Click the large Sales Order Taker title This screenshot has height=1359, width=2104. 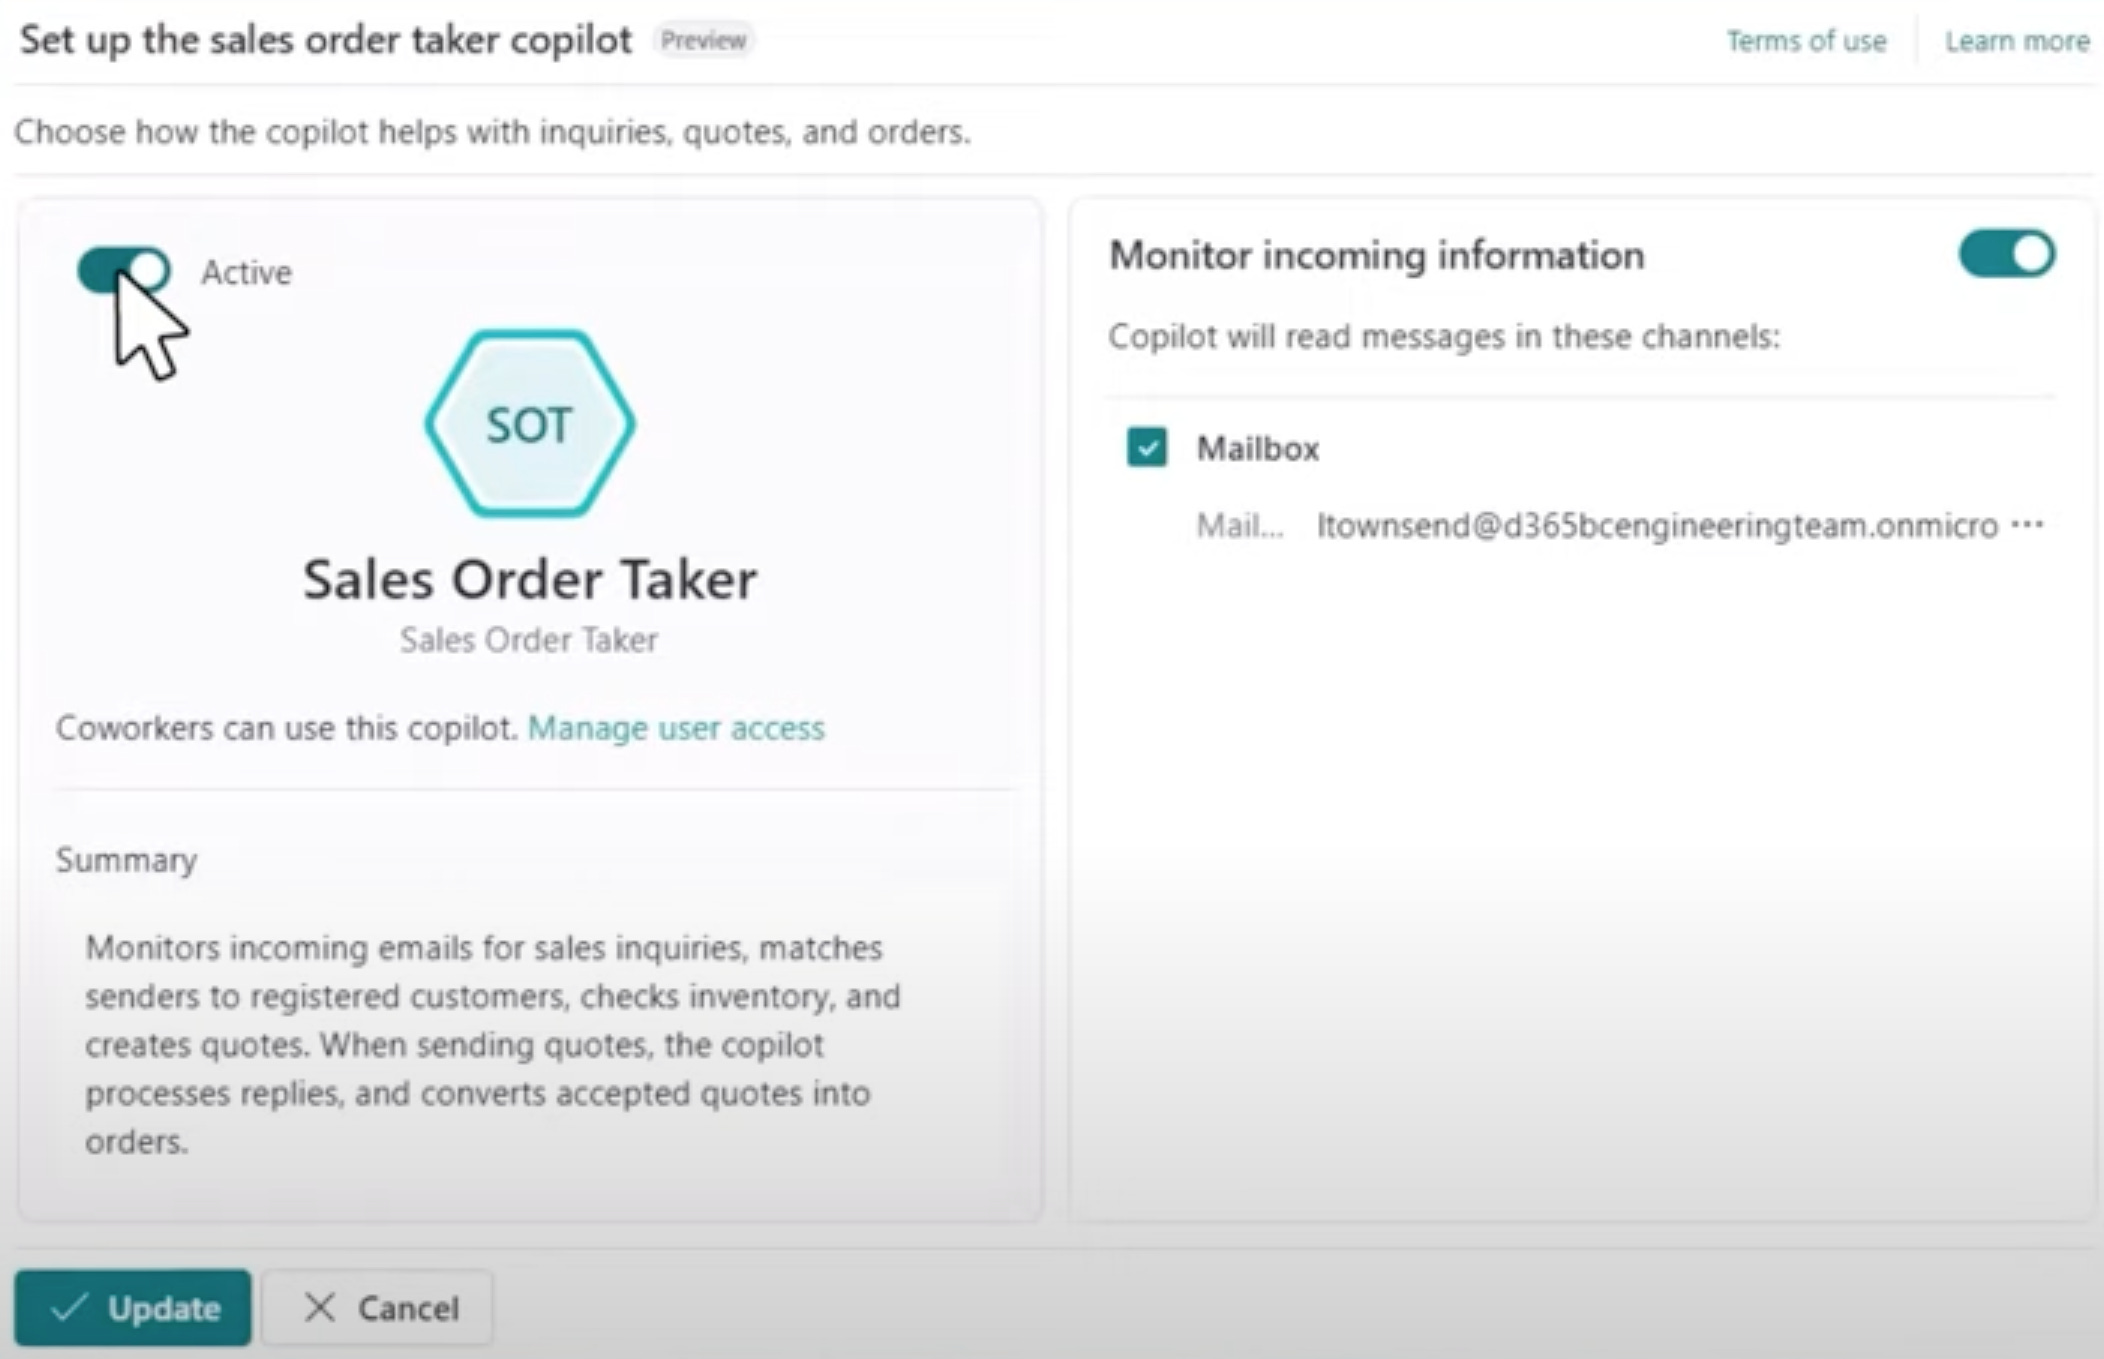(x=530, y=579)
